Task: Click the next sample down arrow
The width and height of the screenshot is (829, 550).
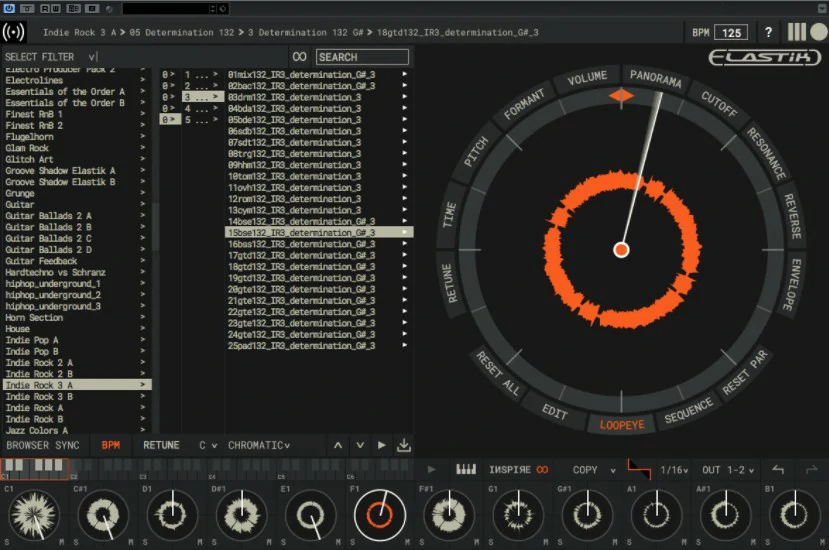Action: click(360, 445)
